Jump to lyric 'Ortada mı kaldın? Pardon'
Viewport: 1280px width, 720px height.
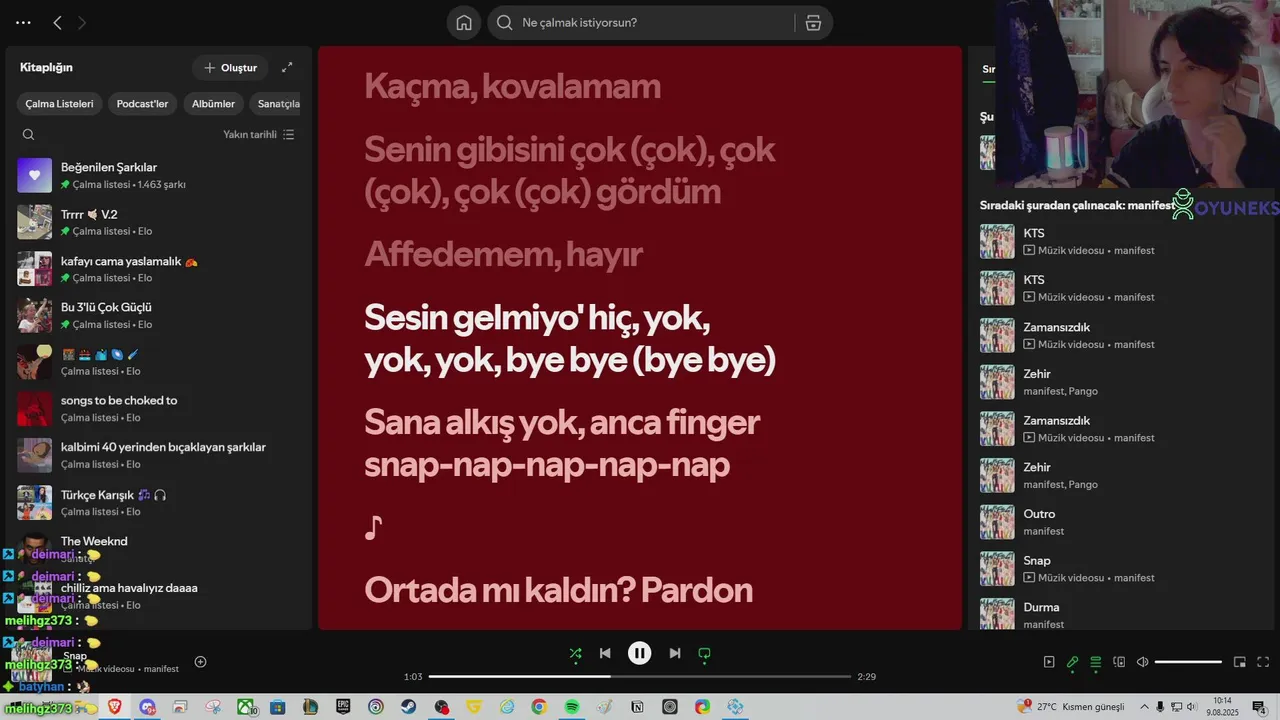tap(558, 590)
